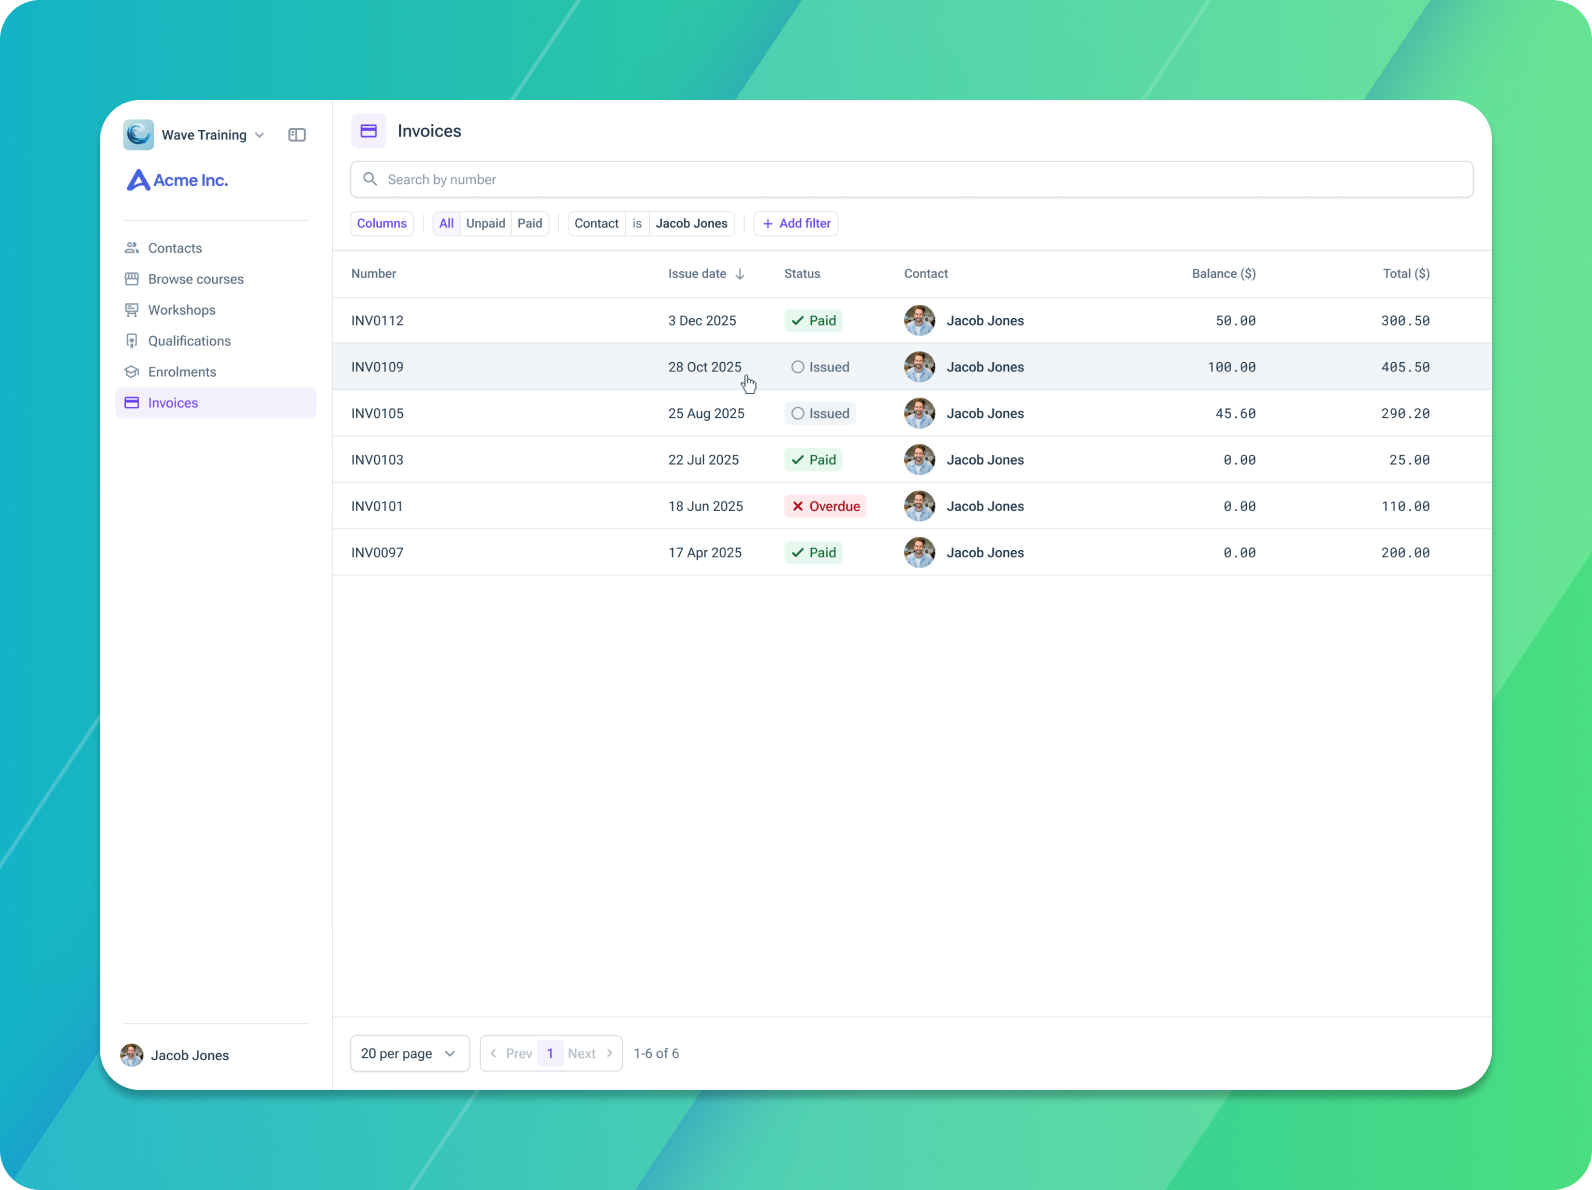Click the Invoices page header icon
The width and height of the screenshot is (1592, 1190).
pyautogui.click(x=368, y=131)
